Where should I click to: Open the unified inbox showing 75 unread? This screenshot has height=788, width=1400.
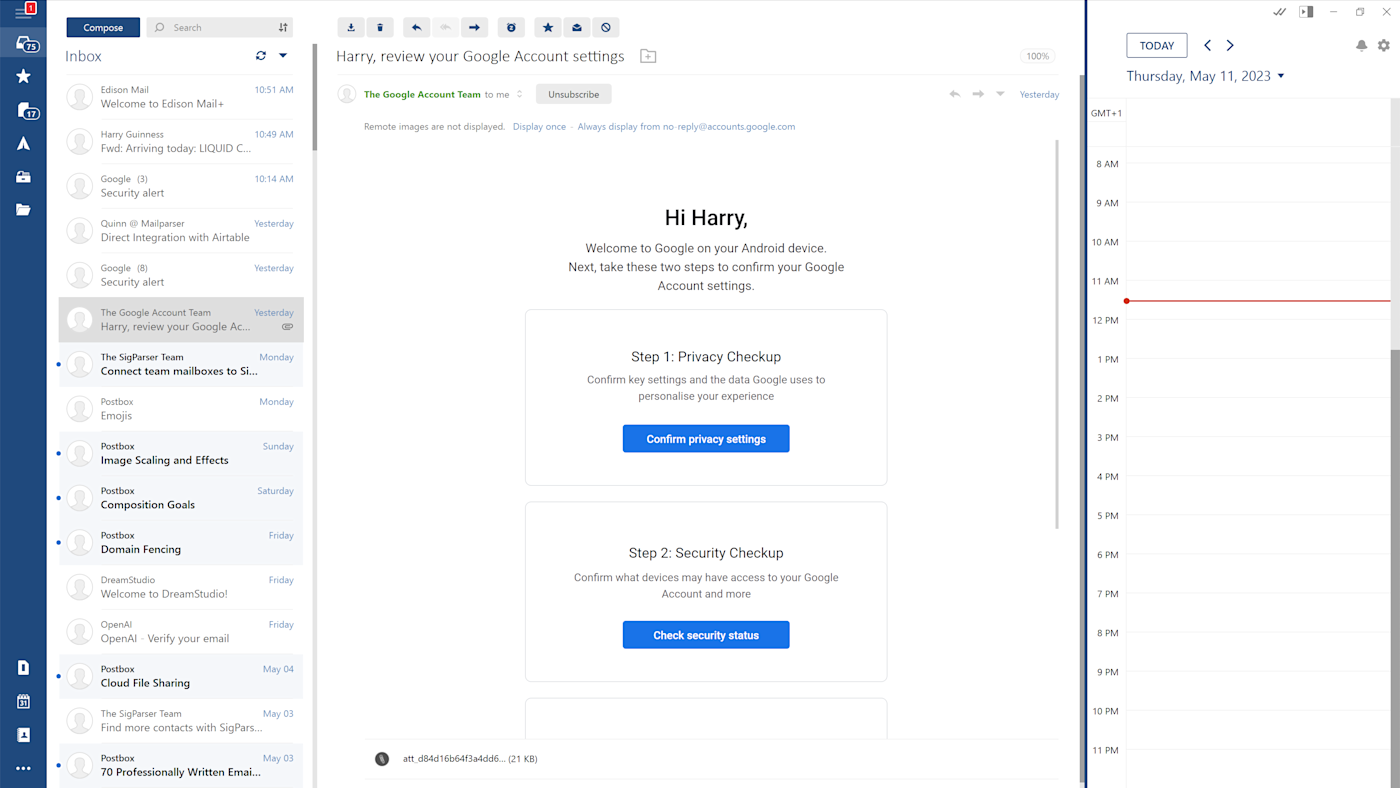[26, 43]
